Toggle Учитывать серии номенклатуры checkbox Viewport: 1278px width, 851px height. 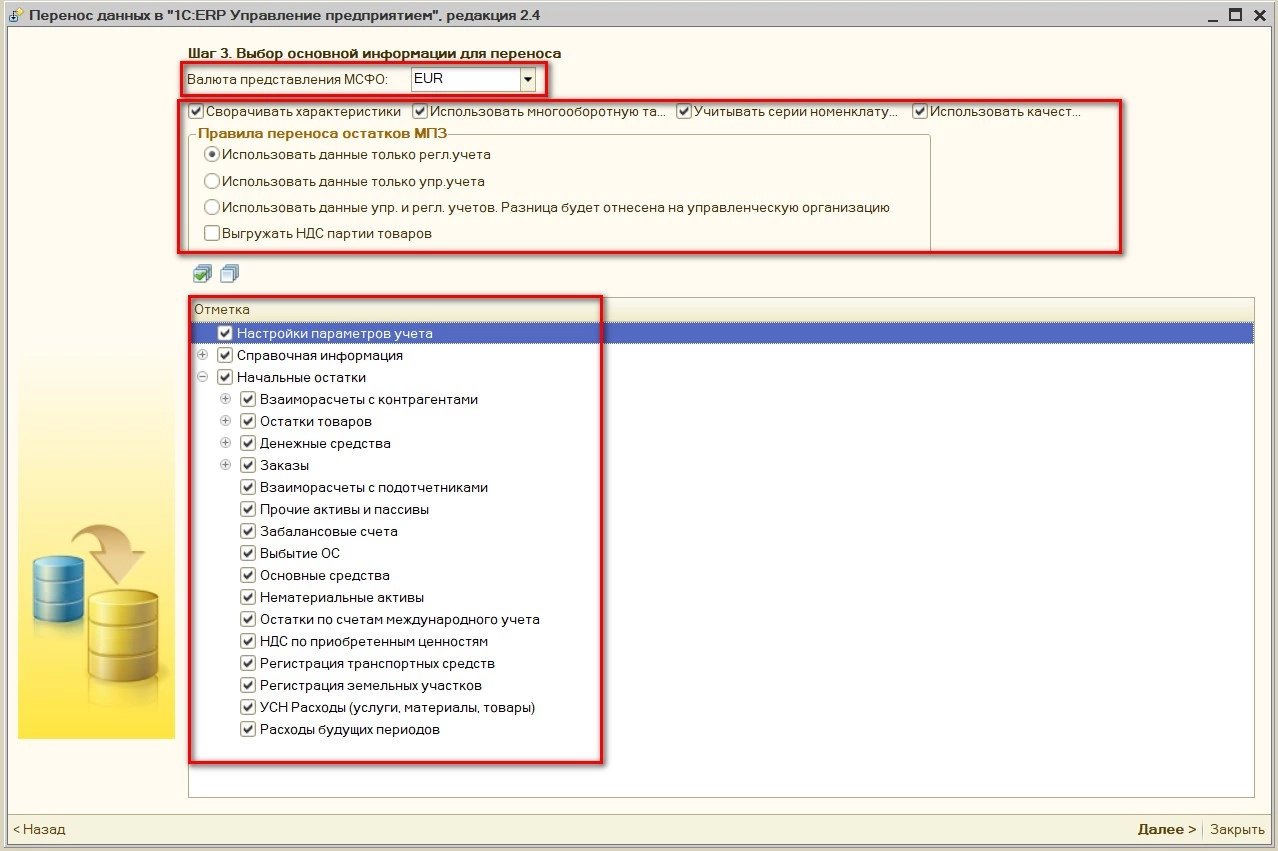coord(684,112)
